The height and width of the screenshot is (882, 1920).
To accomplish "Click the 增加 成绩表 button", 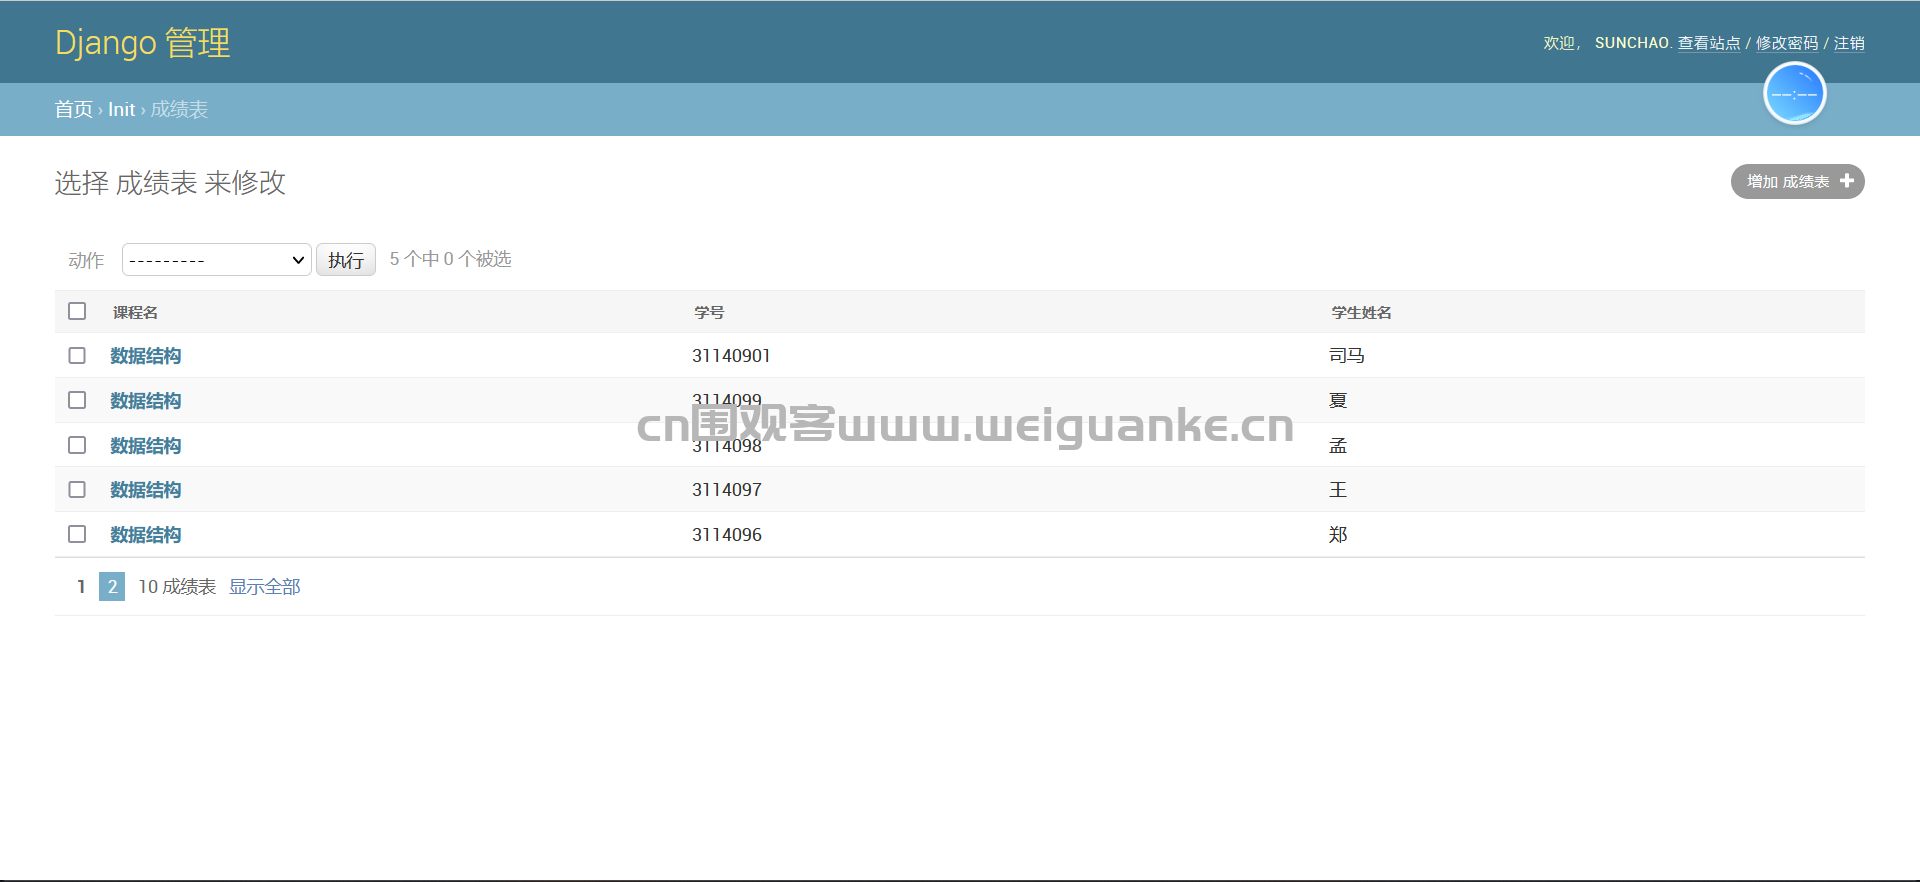I will click(x=1796, y=182).
